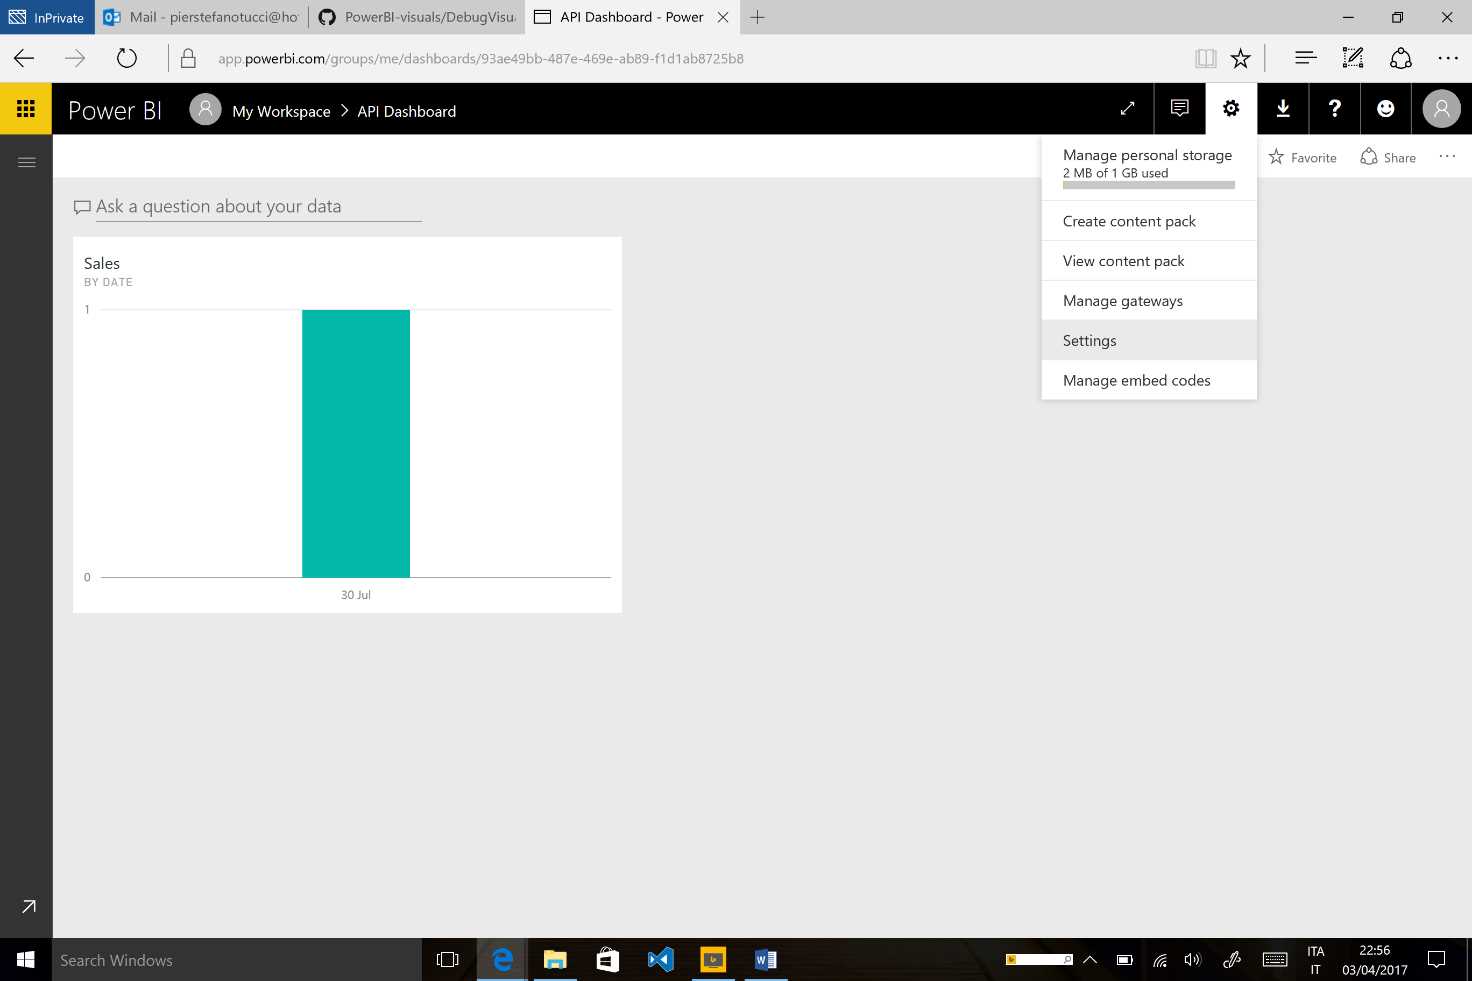Viewport: 1472px width, 981px height.
Task: Collapse the left navigation with the hamburger icon
Action: click(x=27, y=161)
